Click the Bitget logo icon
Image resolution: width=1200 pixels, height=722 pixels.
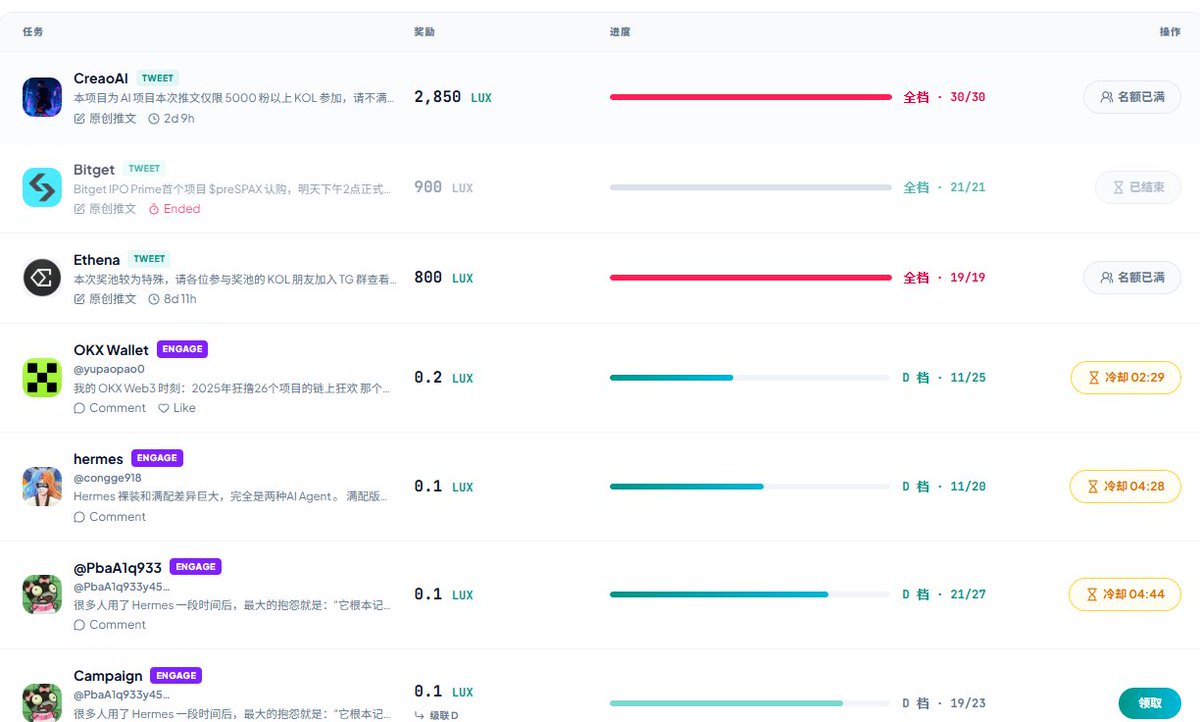(42, 187)
